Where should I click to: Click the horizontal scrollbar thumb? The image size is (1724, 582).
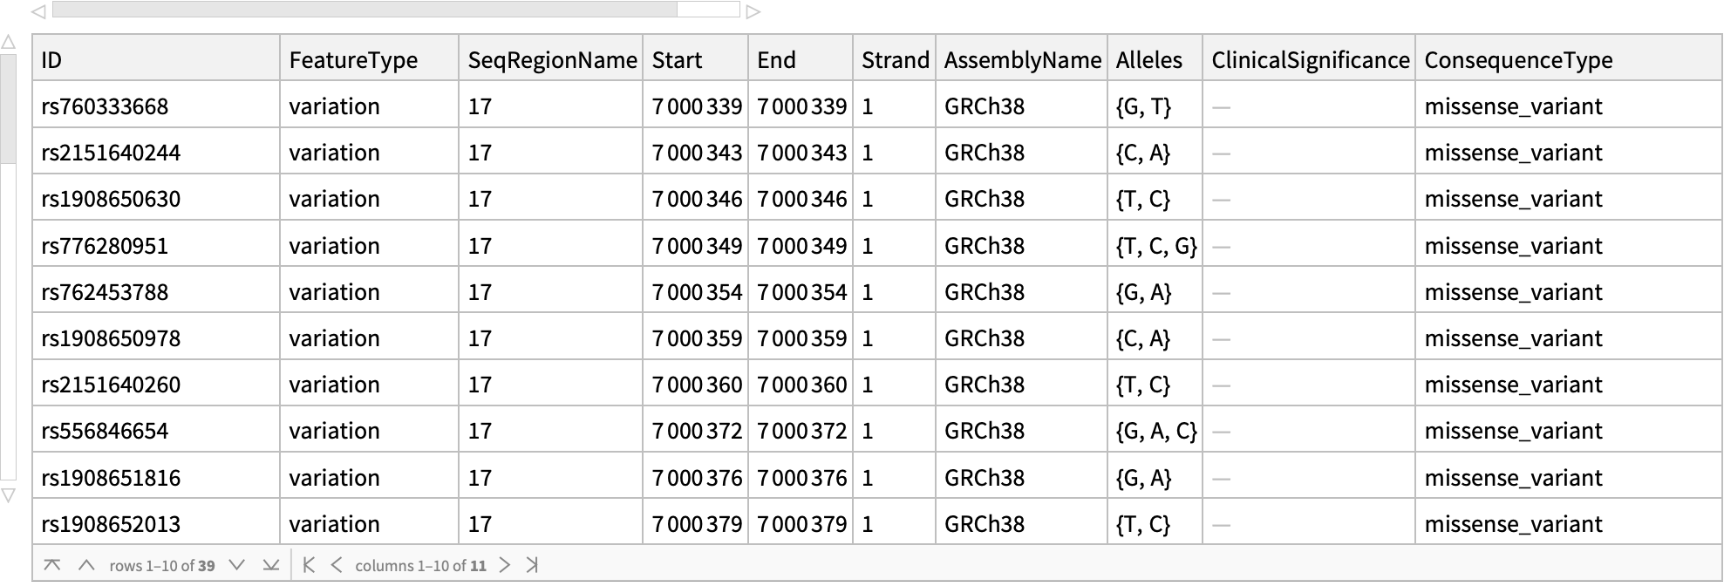[x=365, y=10]
